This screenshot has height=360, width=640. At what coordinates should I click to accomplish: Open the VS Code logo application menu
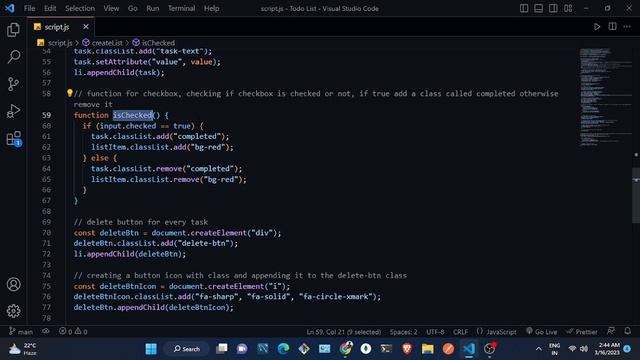coord(9,8)
